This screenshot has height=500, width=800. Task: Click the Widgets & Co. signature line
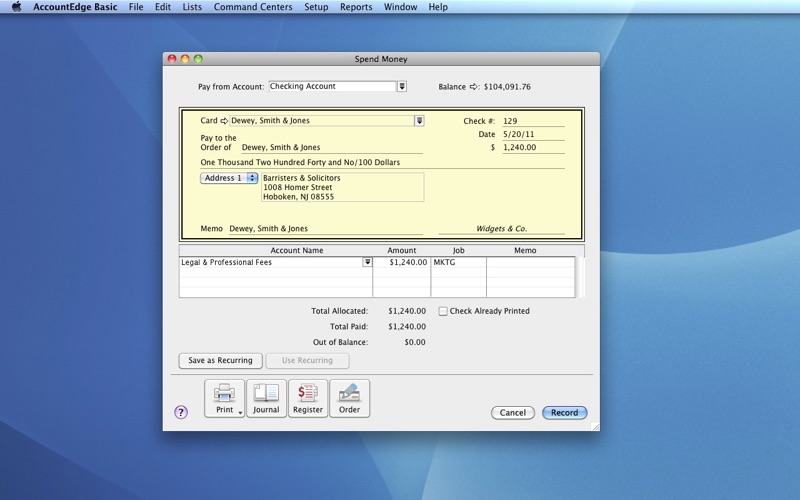click(502, 229)
